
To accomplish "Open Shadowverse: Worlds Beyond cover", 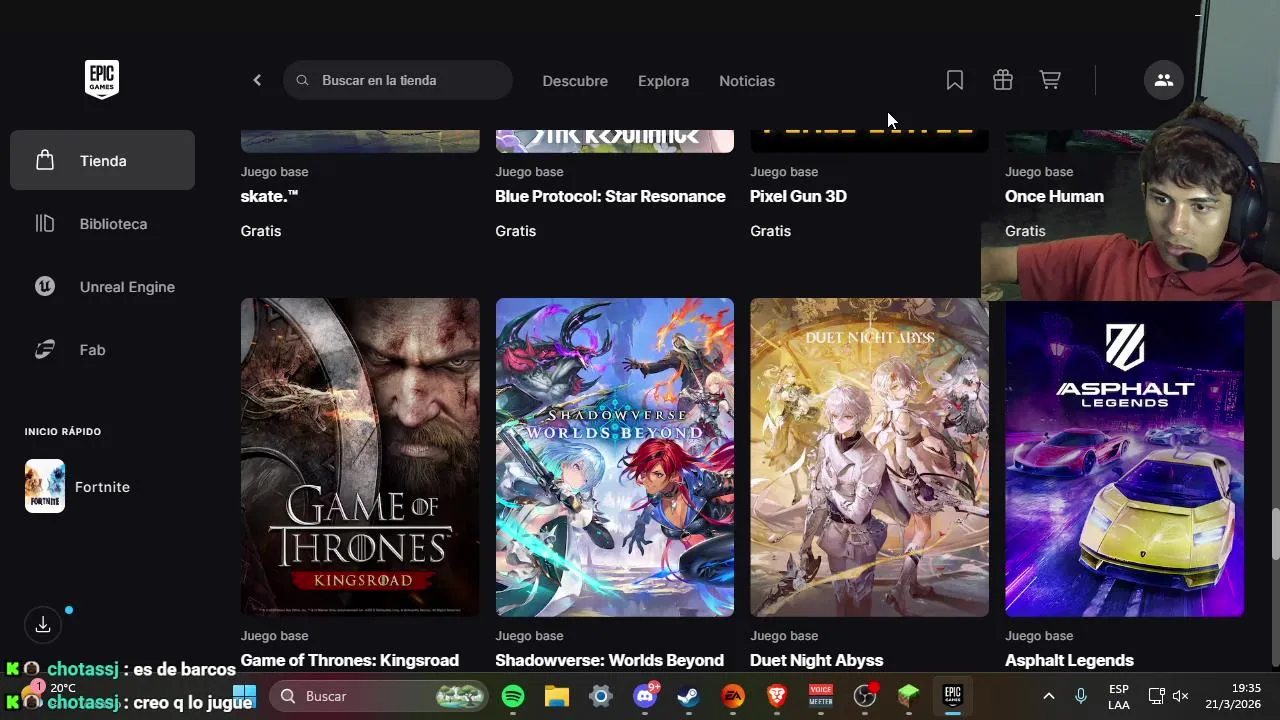I will 615,457.
